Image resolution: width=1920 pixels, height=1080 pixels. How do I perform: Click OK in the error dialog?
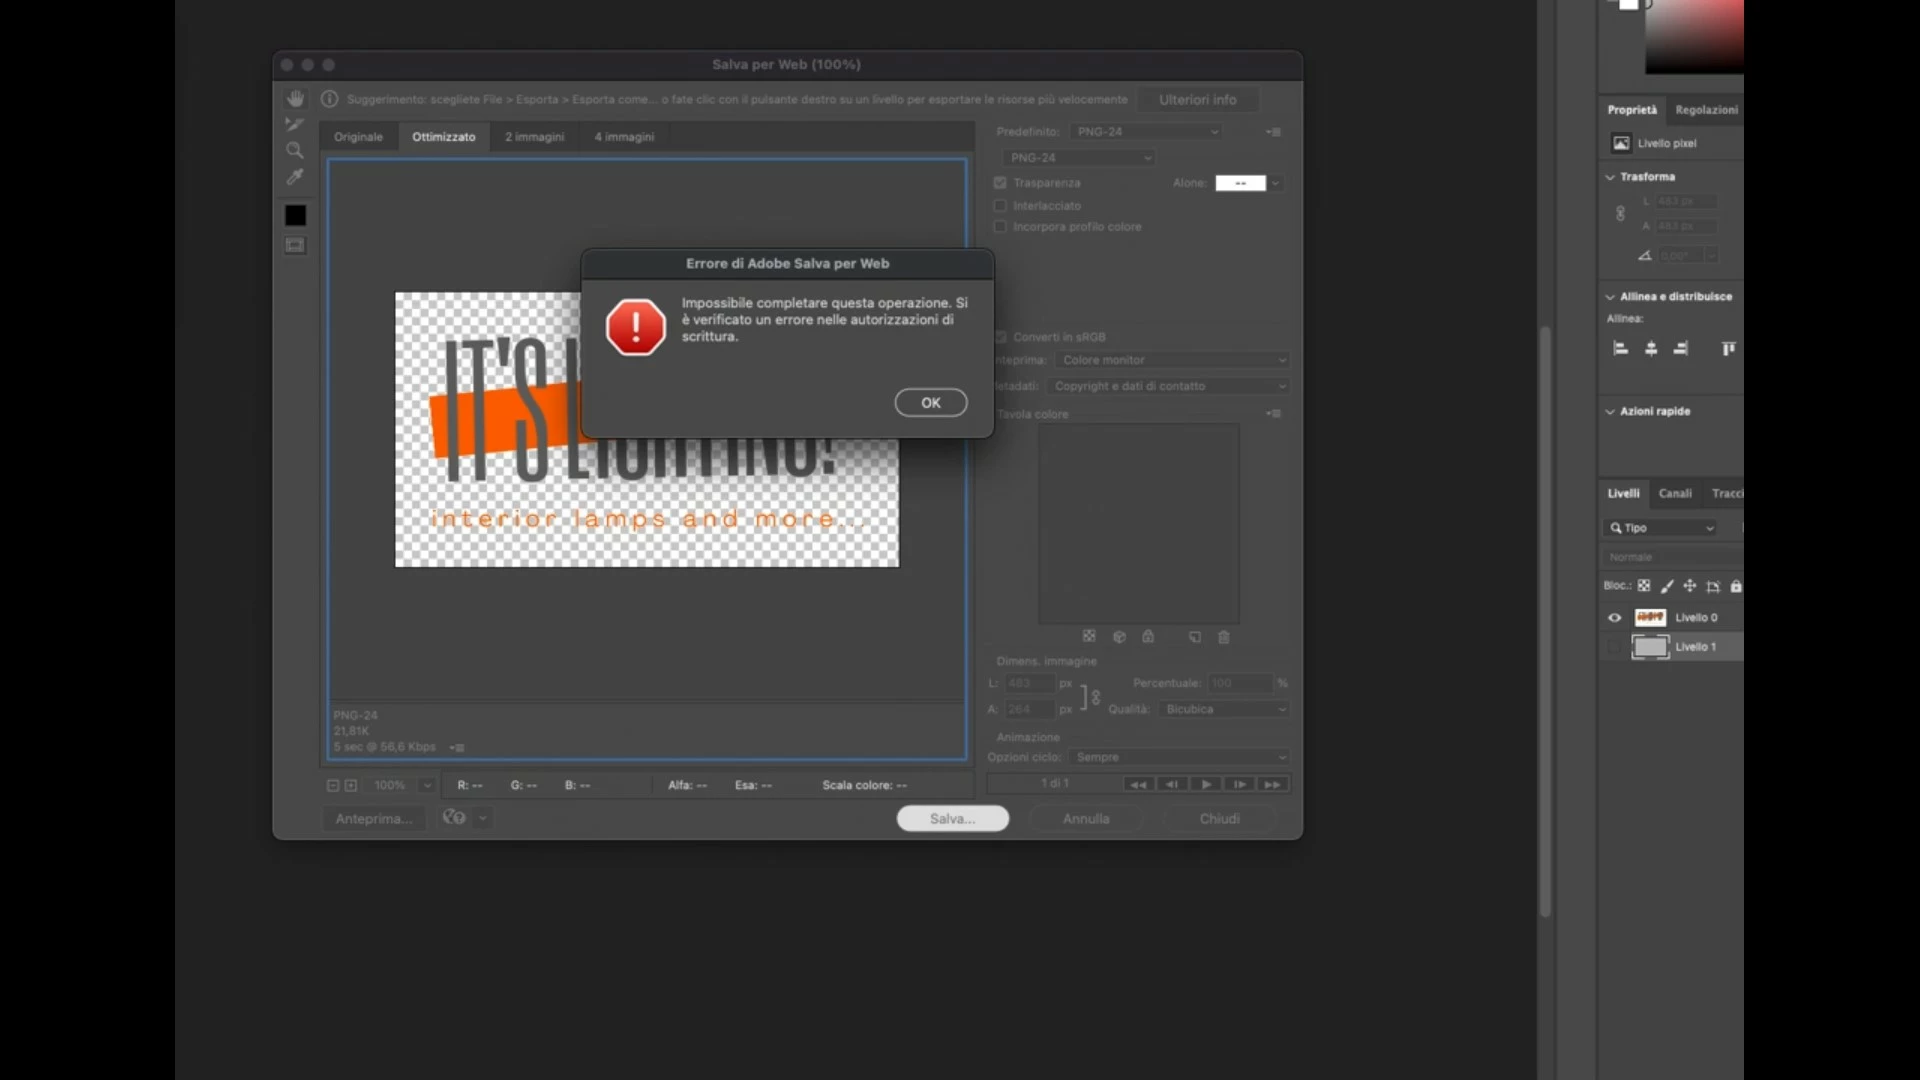click(x=930, y=402)
